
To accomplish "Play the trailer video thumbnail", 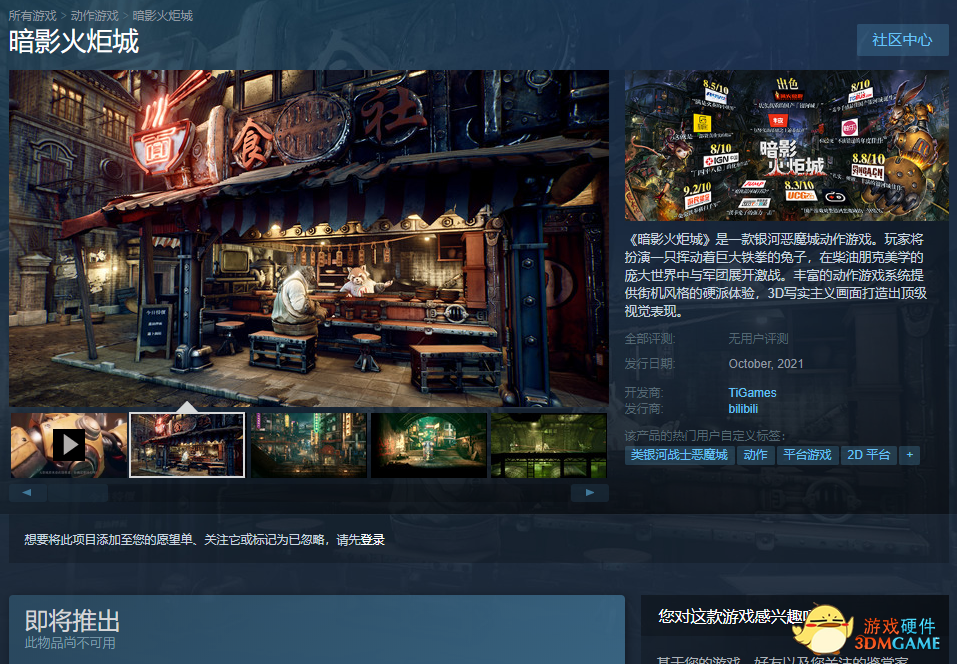I will tap(69, 445).
